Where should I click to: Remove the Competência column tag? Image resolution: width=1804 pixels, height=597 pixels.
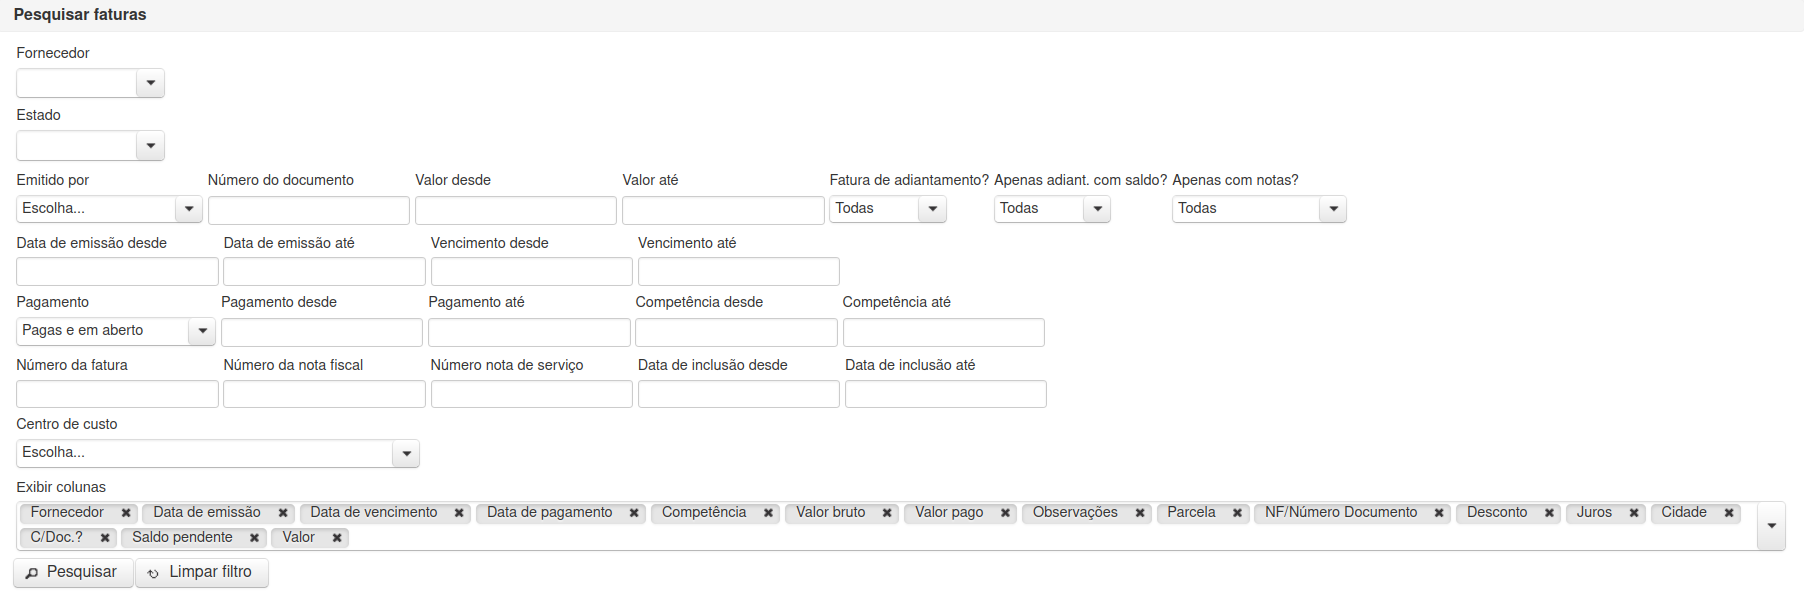[768, 513]
